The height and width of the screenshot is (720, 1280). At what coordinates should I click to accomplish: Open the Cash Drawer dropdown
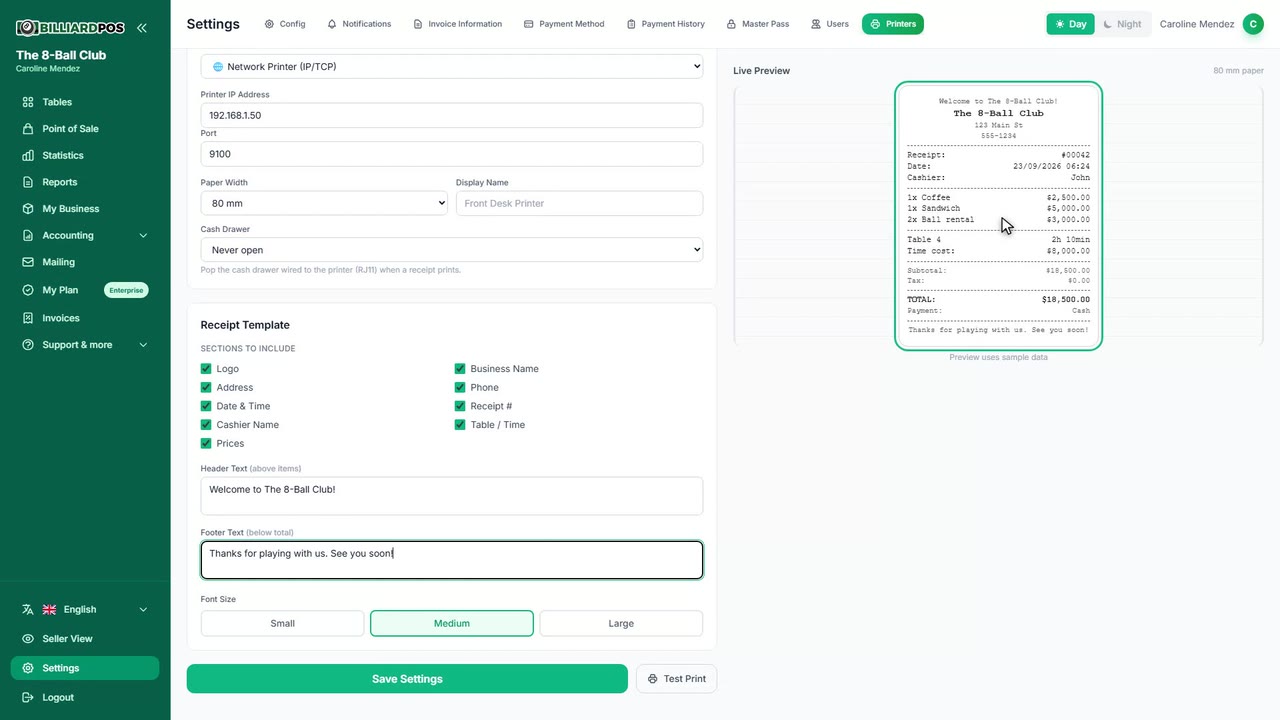pos(452,250)
